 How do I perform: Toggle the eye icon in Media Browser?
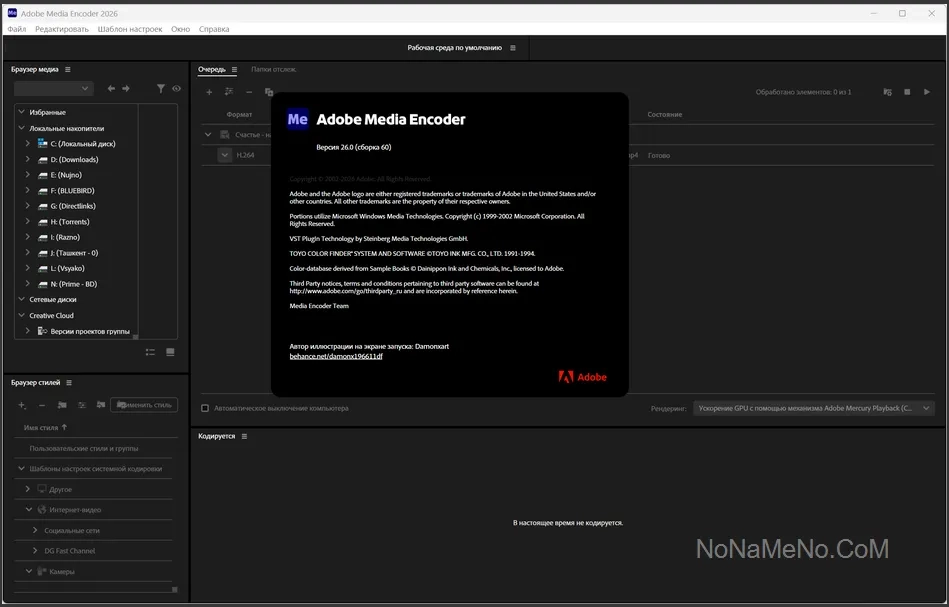coord(177,89)
